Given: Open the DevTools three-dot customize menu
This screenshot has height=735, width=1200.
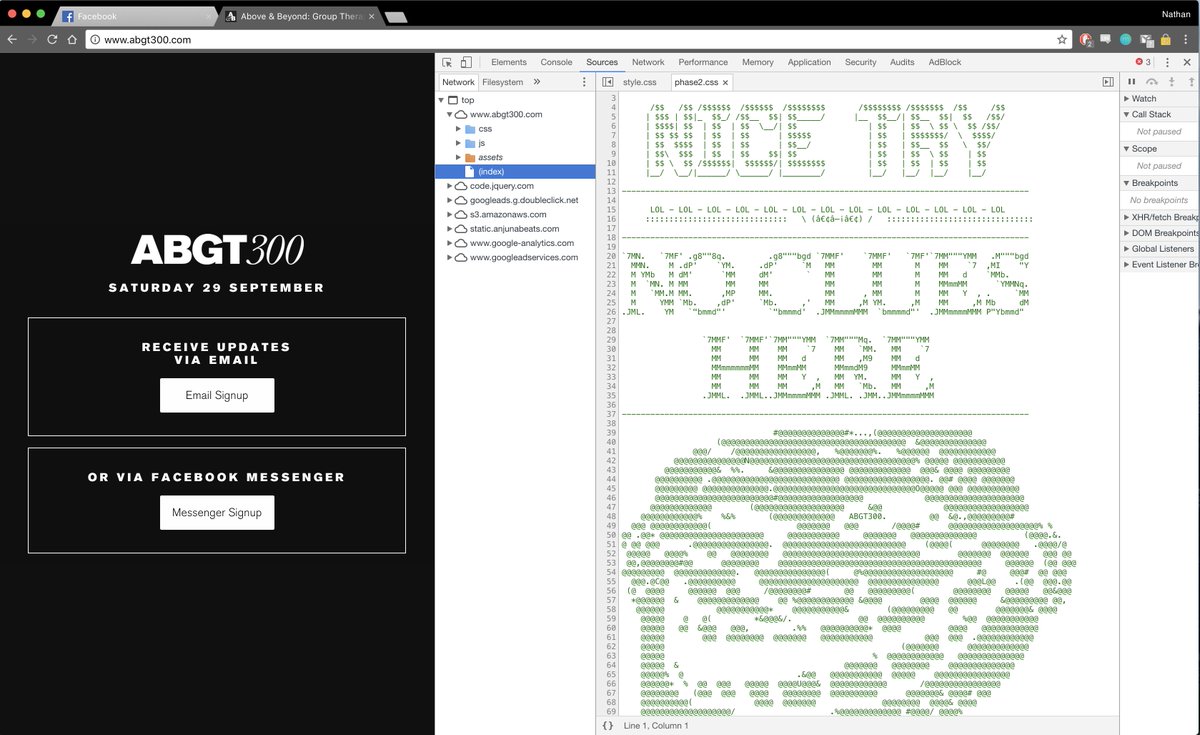Looking at the screenshot, I should pos(1167,62).
